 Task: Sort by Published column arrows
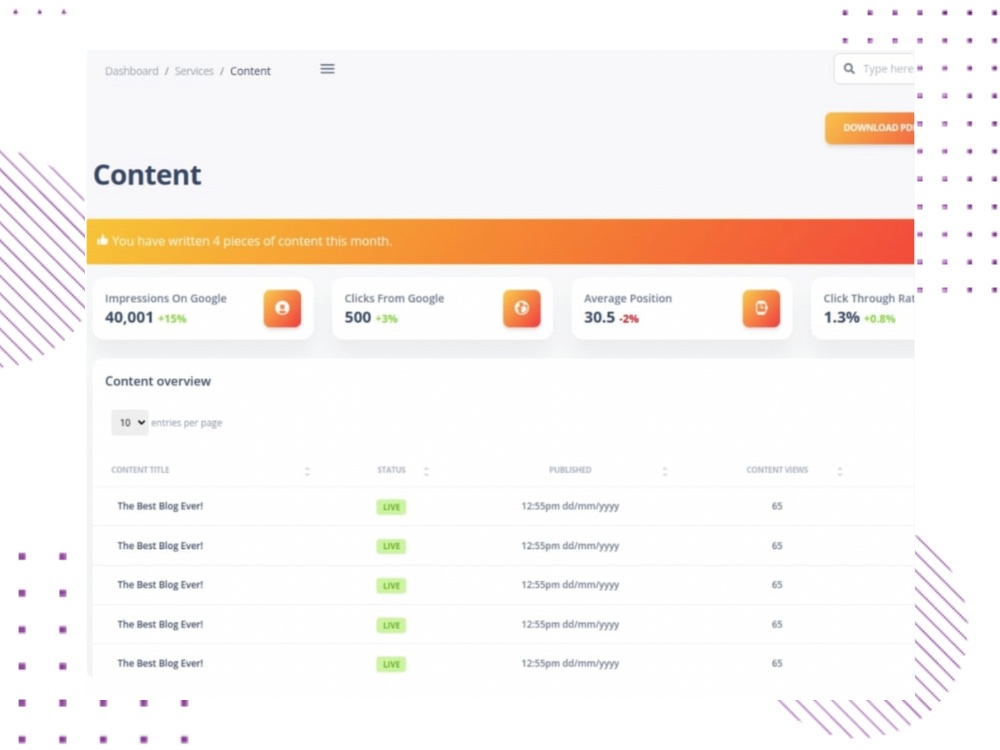(665, 471)
